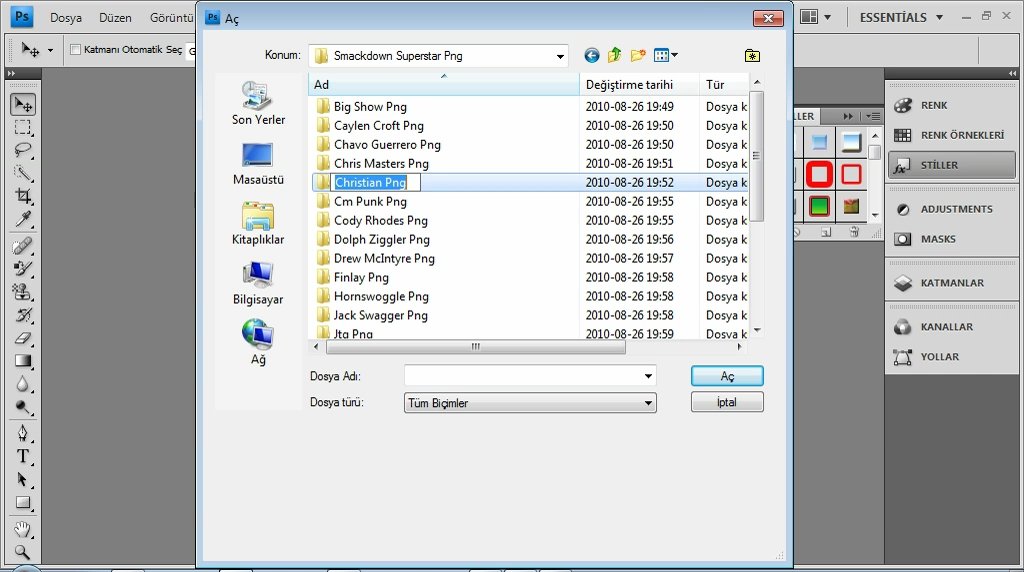Open the Dosya türü format dropdown

pyautogui.click(x=530, y=403)
